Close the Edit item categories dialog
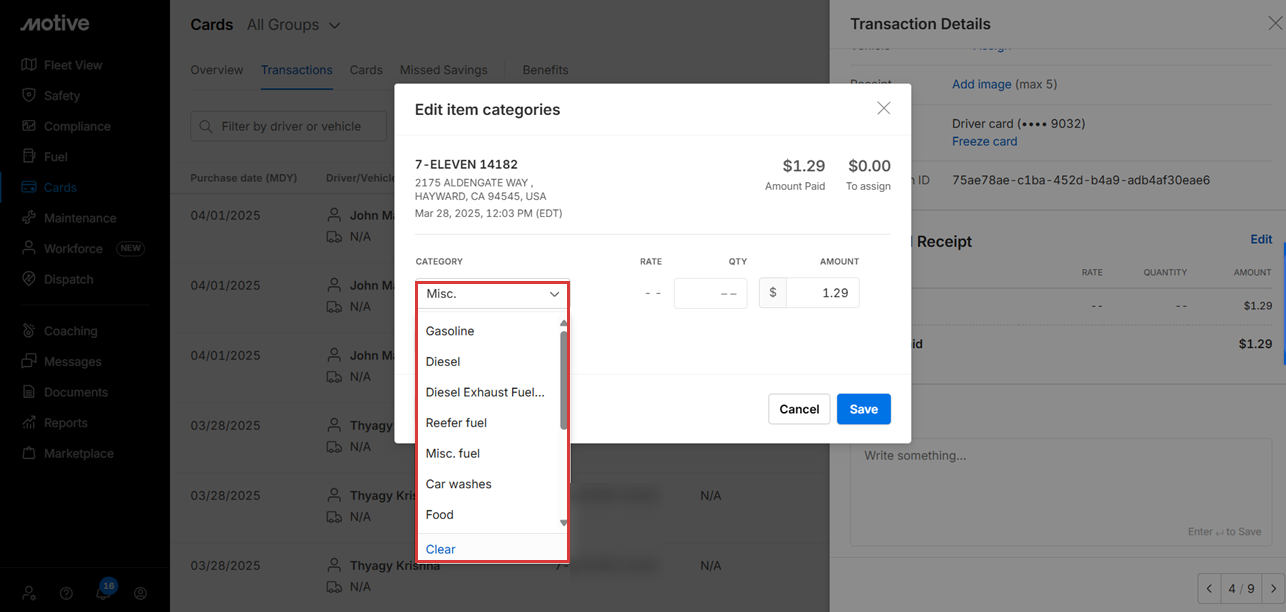 click(x=884, y=108)
